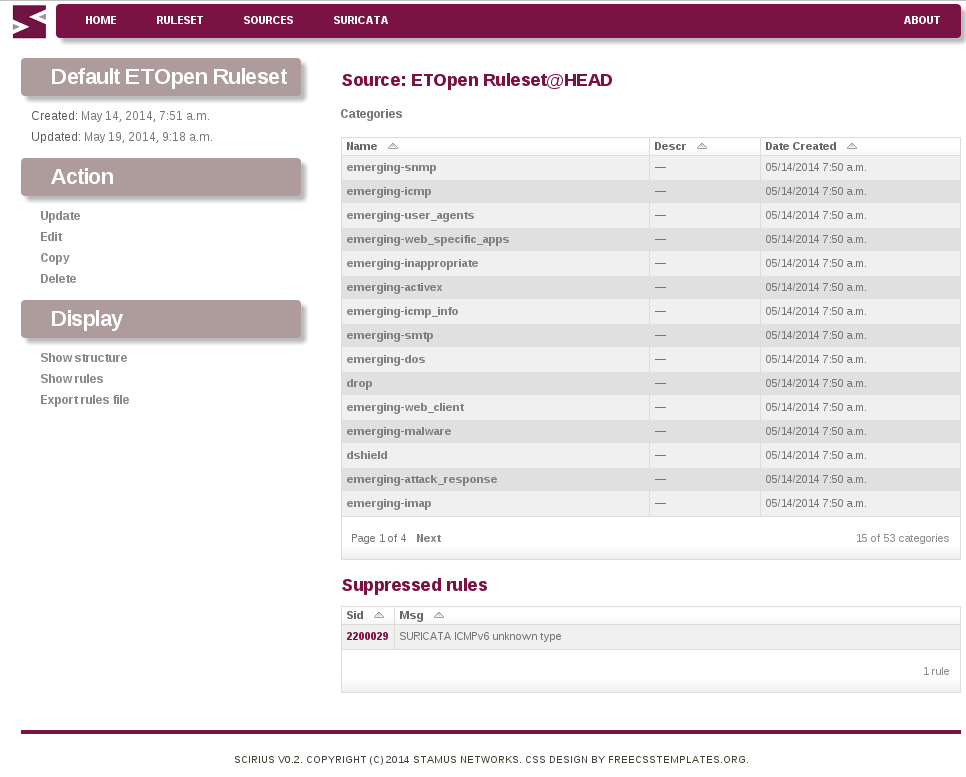Viewport: 966px width, 777px height.
Task: Open suppressed rule Sid 2200029
Action: pos(367,636)
